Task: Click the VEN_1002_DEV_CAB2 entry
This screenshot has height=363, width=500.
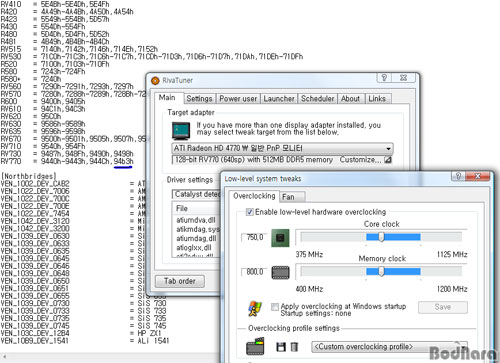Action: tap(35, 184)
